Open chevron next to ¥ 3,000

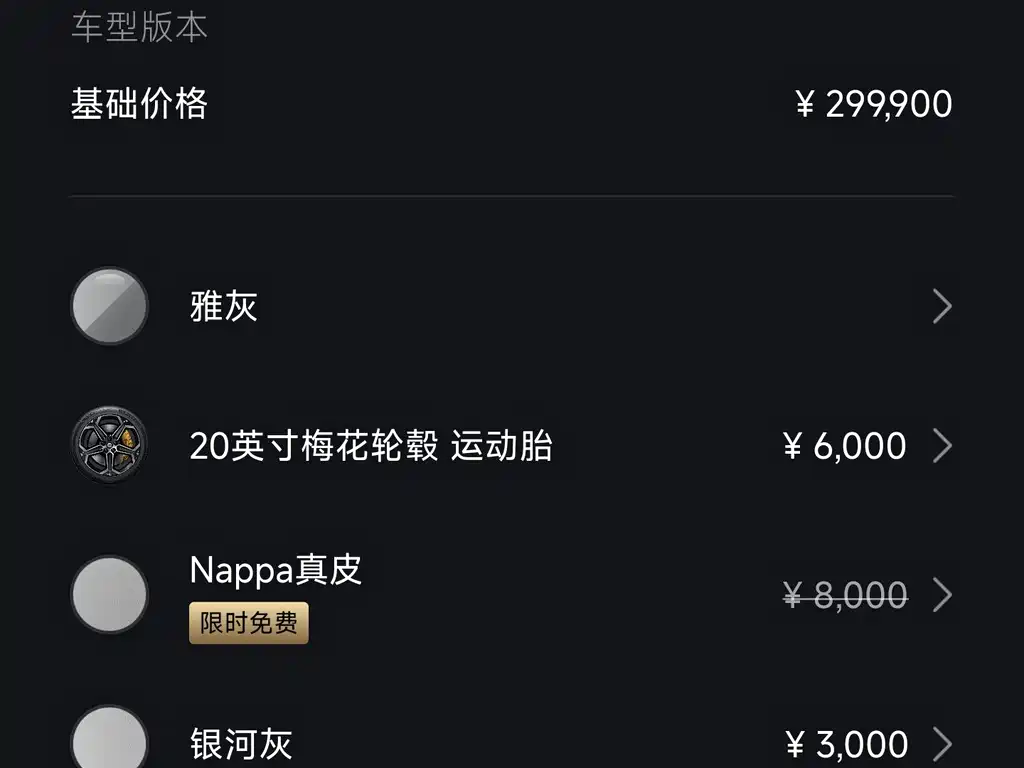coord(941,744)
